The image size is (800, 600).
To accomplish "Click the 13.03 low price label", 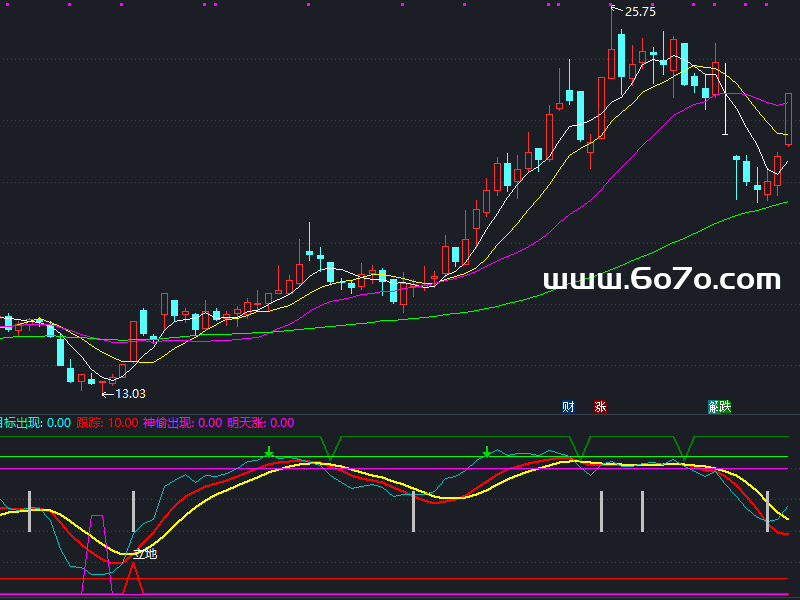I will [130, 394].
